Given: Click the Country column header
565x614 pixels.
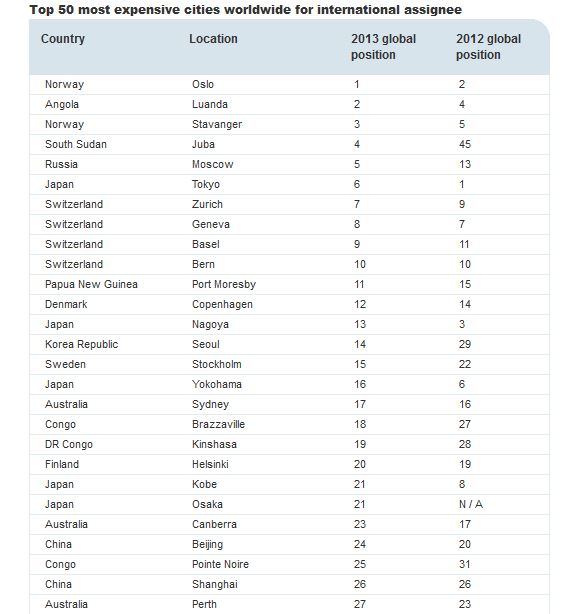Looking at the screenshot, I should pos(63,39).
